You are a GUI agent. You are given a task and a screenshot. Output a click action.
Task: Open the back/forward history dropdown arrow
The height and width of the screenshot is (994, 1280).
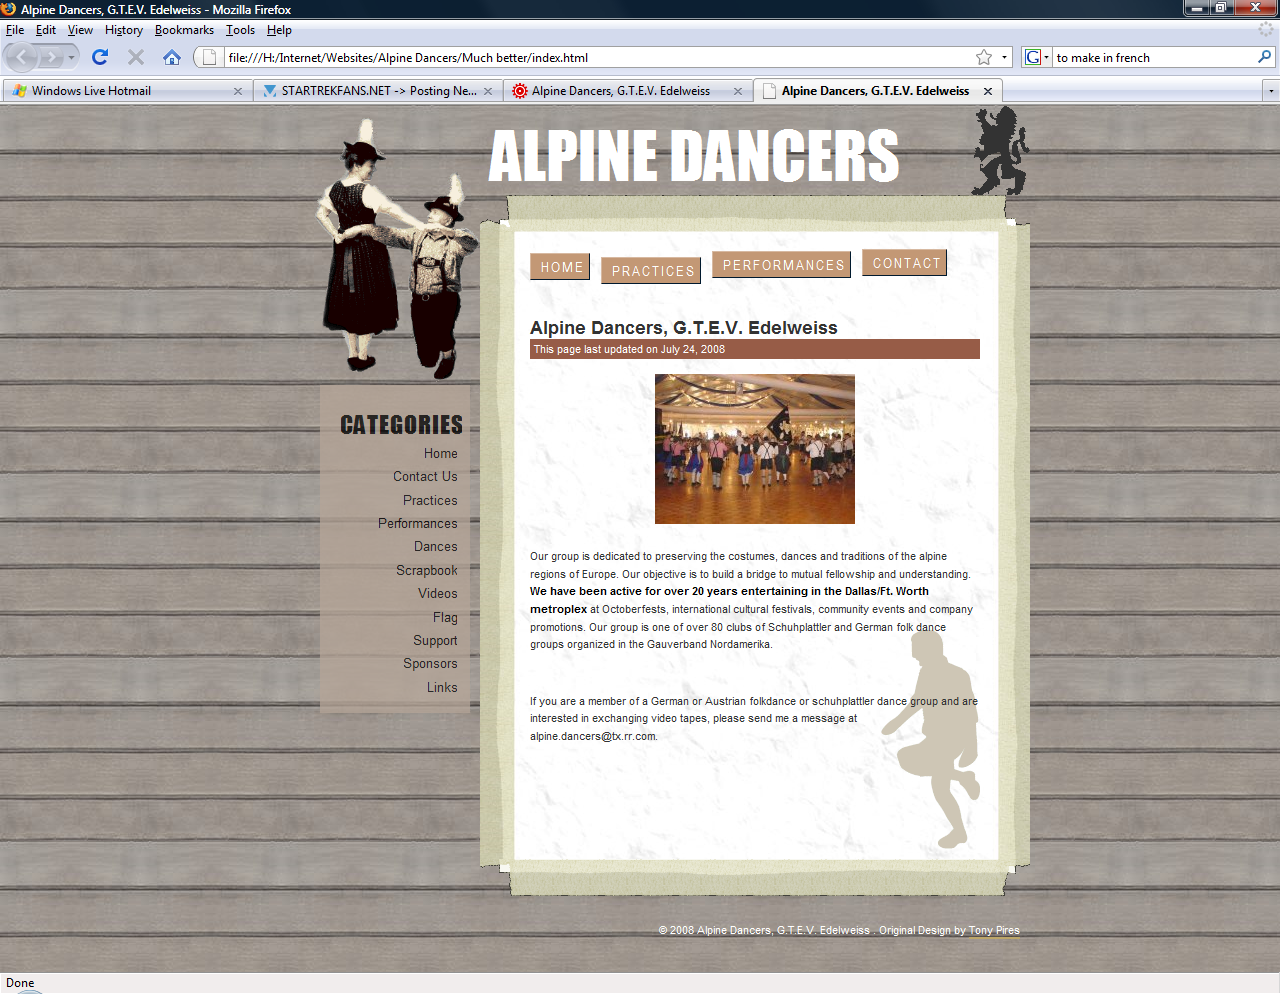[x=71, y=58]
